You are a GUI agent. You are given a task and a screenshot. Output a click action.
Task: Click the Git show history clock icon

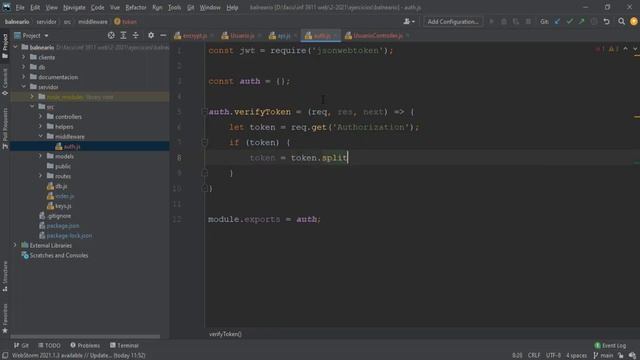tap(594, 22)
